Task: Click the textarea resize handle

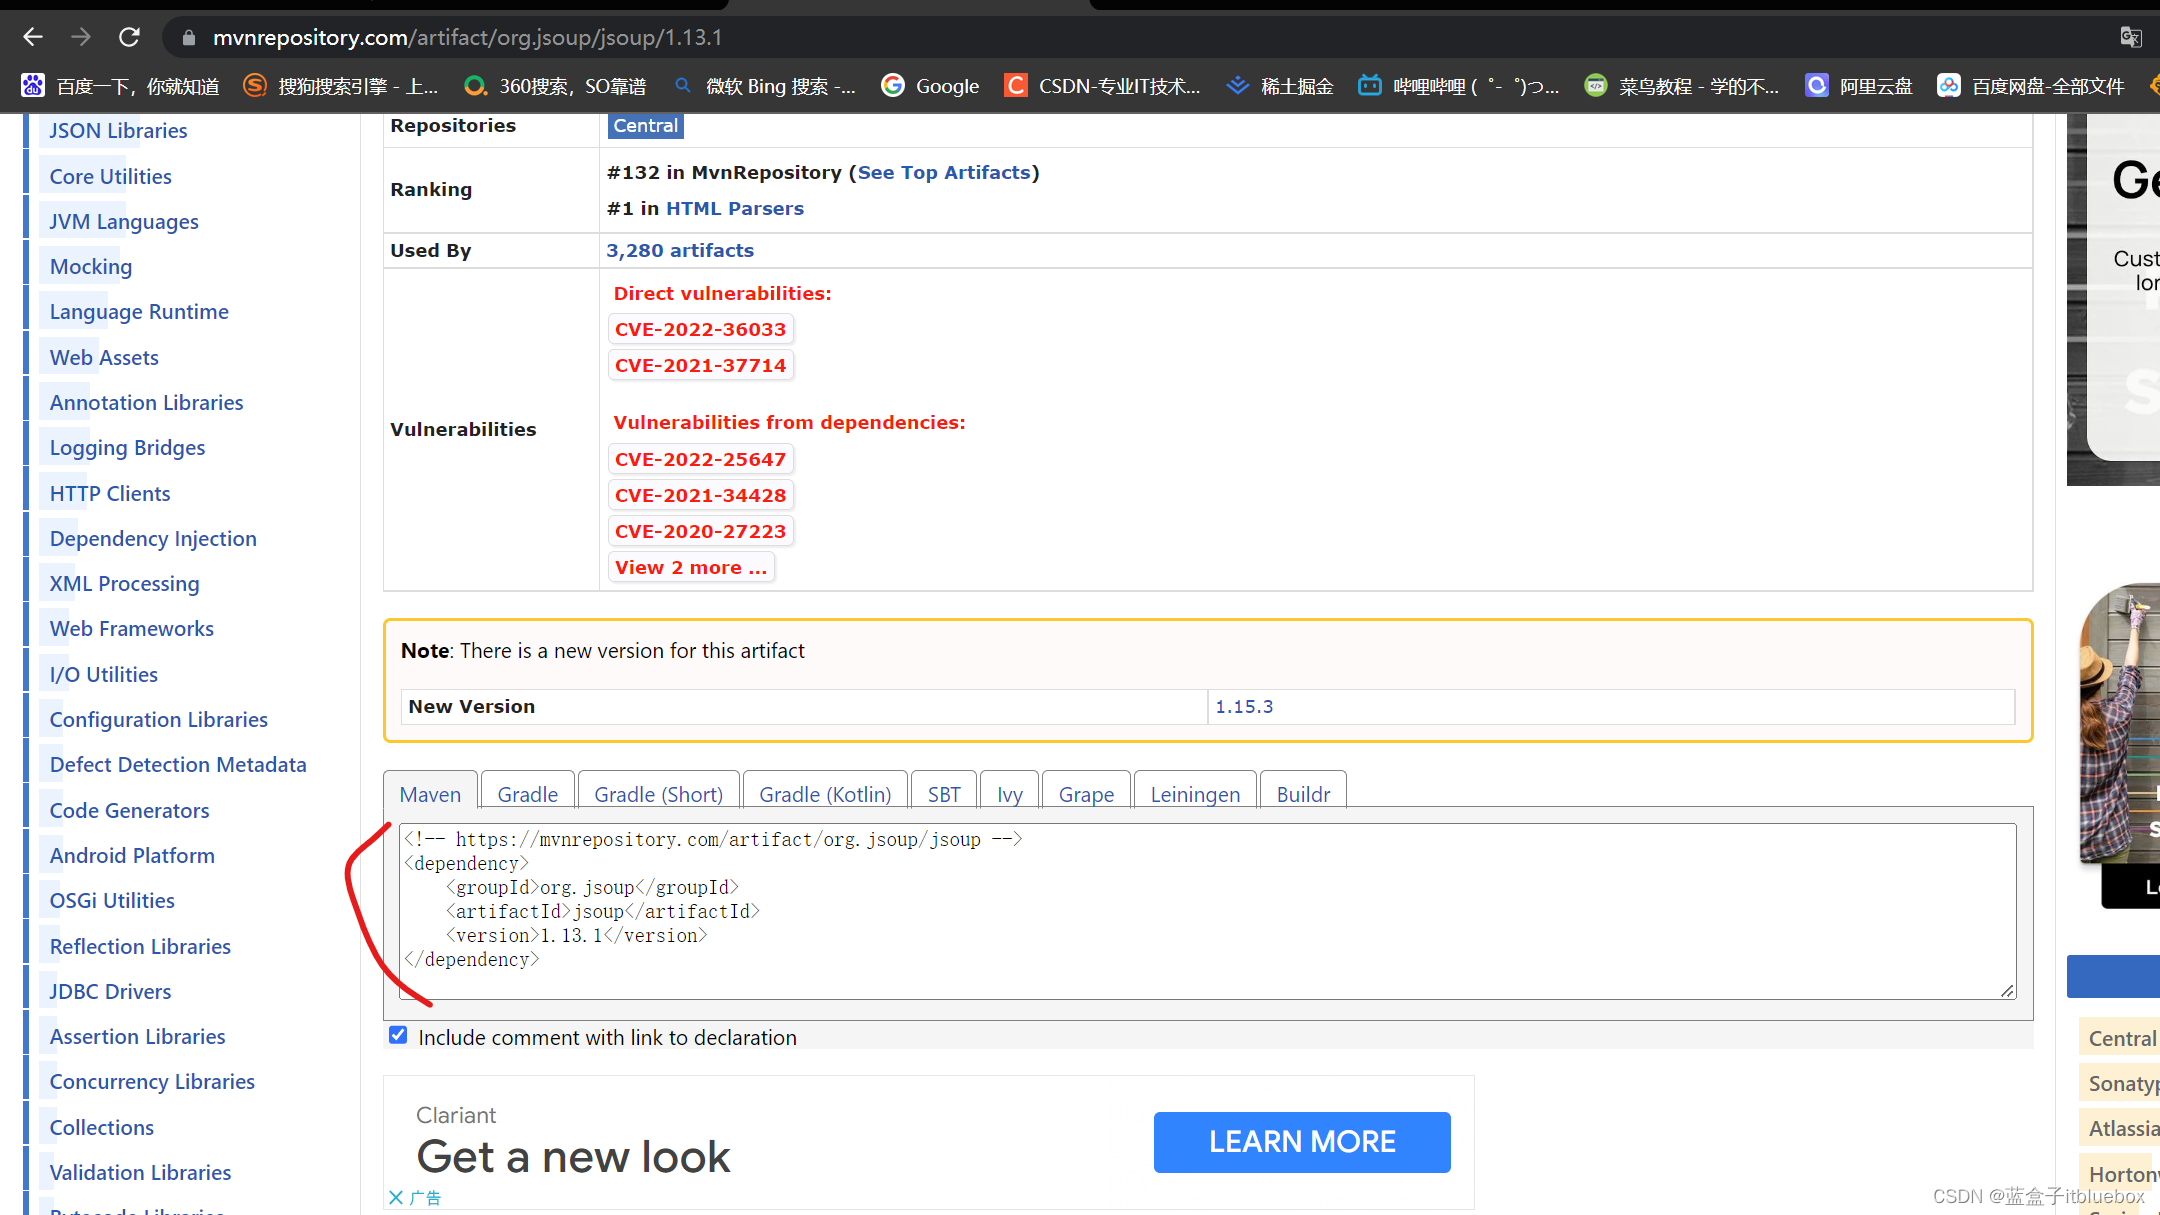Action: pyautogui.click(x=2007, y=990)
